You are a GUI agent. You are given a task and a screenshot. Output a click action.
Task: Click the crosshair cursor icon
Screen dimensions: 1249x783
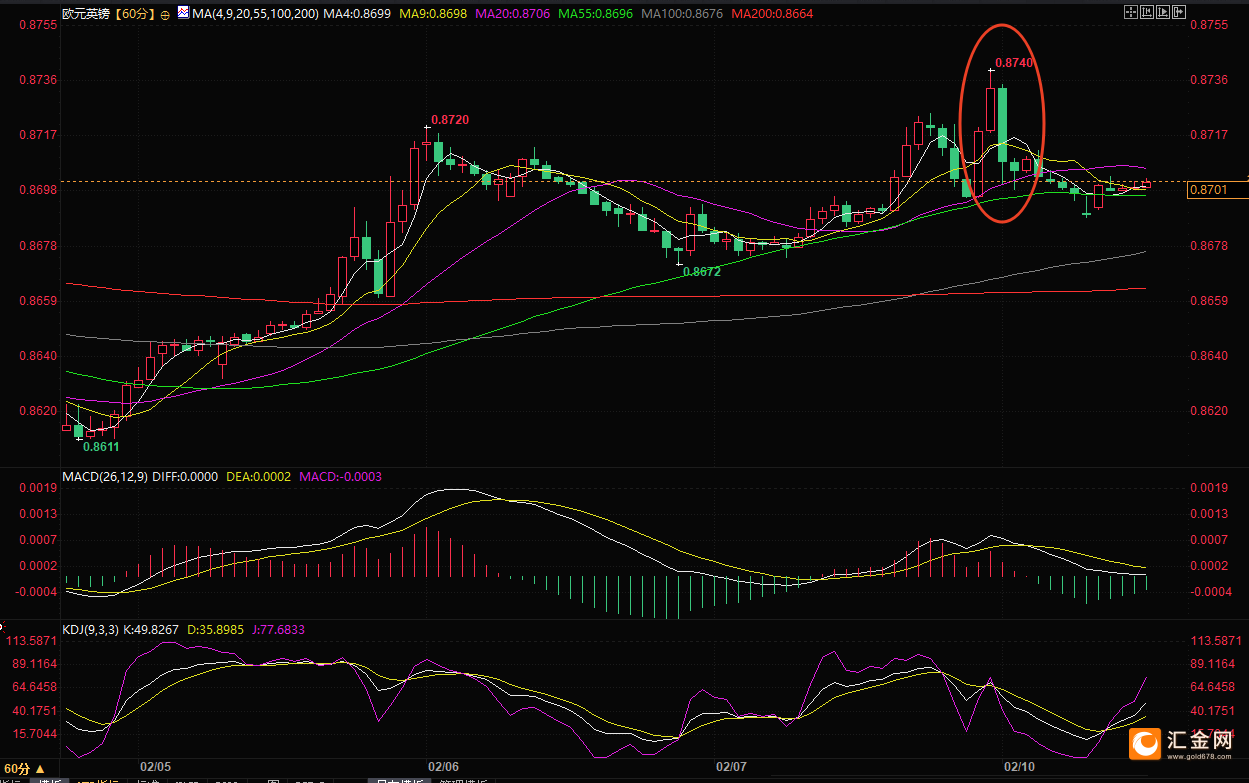pos(1131,12)
